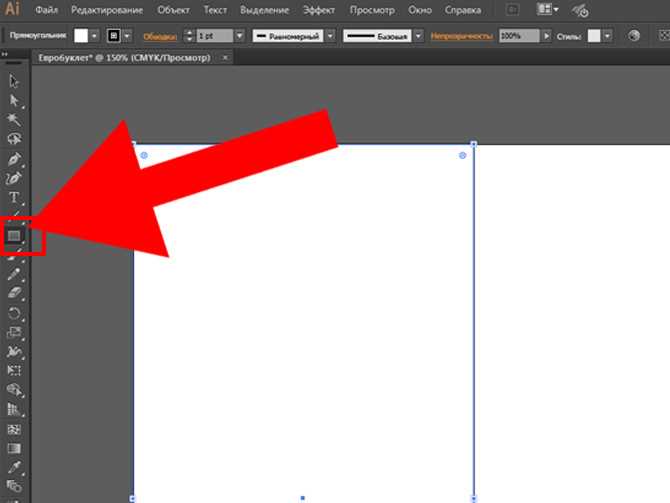This screenshot has width=670, height=503.
Task: Open the Recolor Artwork wheel icon
Action: (x=634, y=36)
